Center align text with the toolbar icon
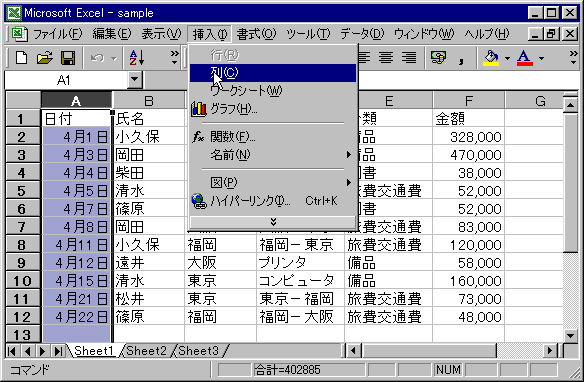Viewport: 584px width, 382px height. click(386, 57)
